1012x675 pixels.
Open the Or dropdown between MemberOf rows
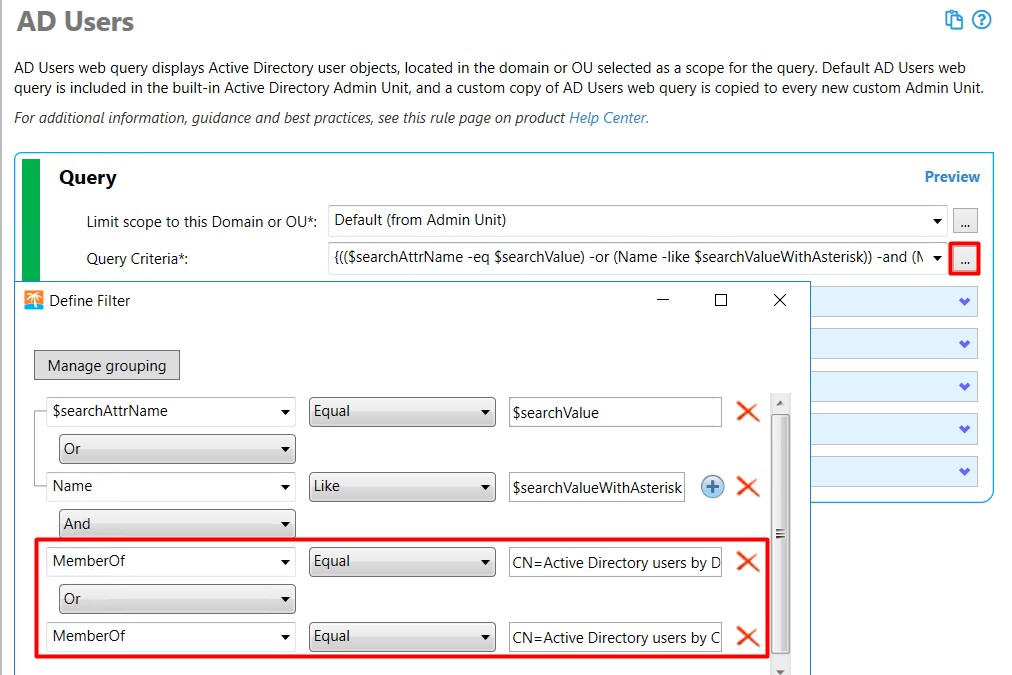[x=177, y=599]
